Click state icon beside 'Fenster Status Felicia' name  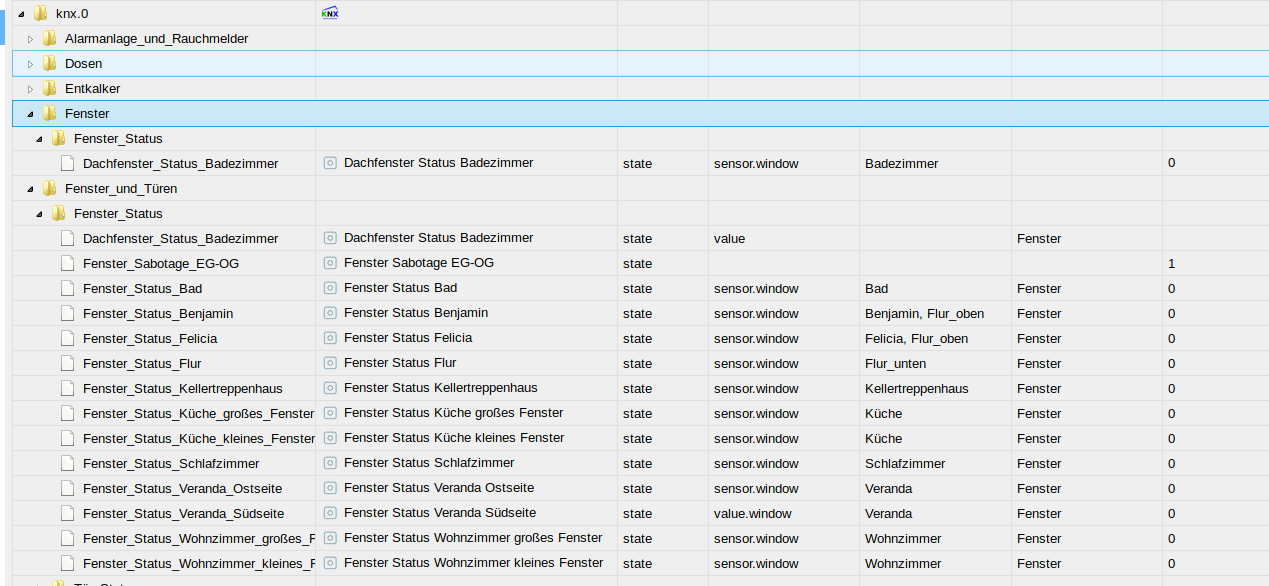330,338
